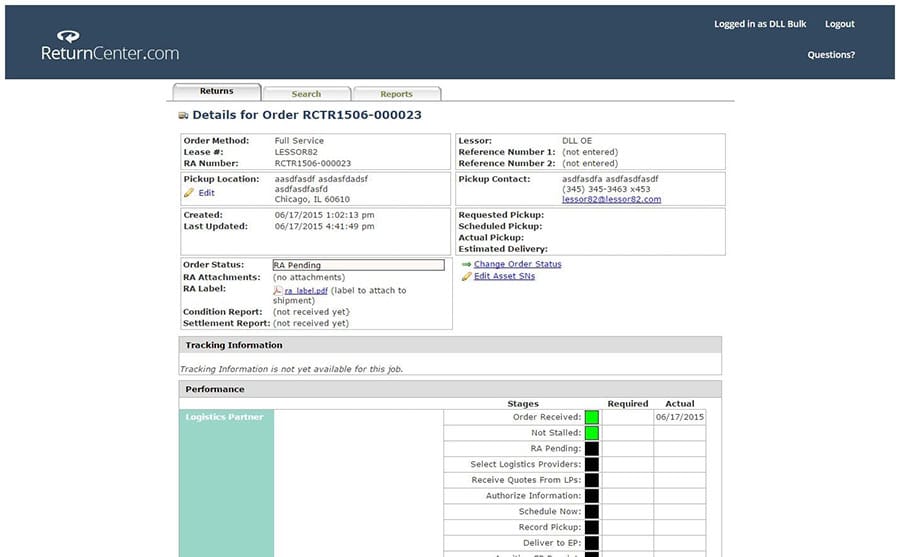Screen dimensions: 900x557
Task: Click the Actual date 06/17/2015 cell
Action: click(x=680, y=417)
